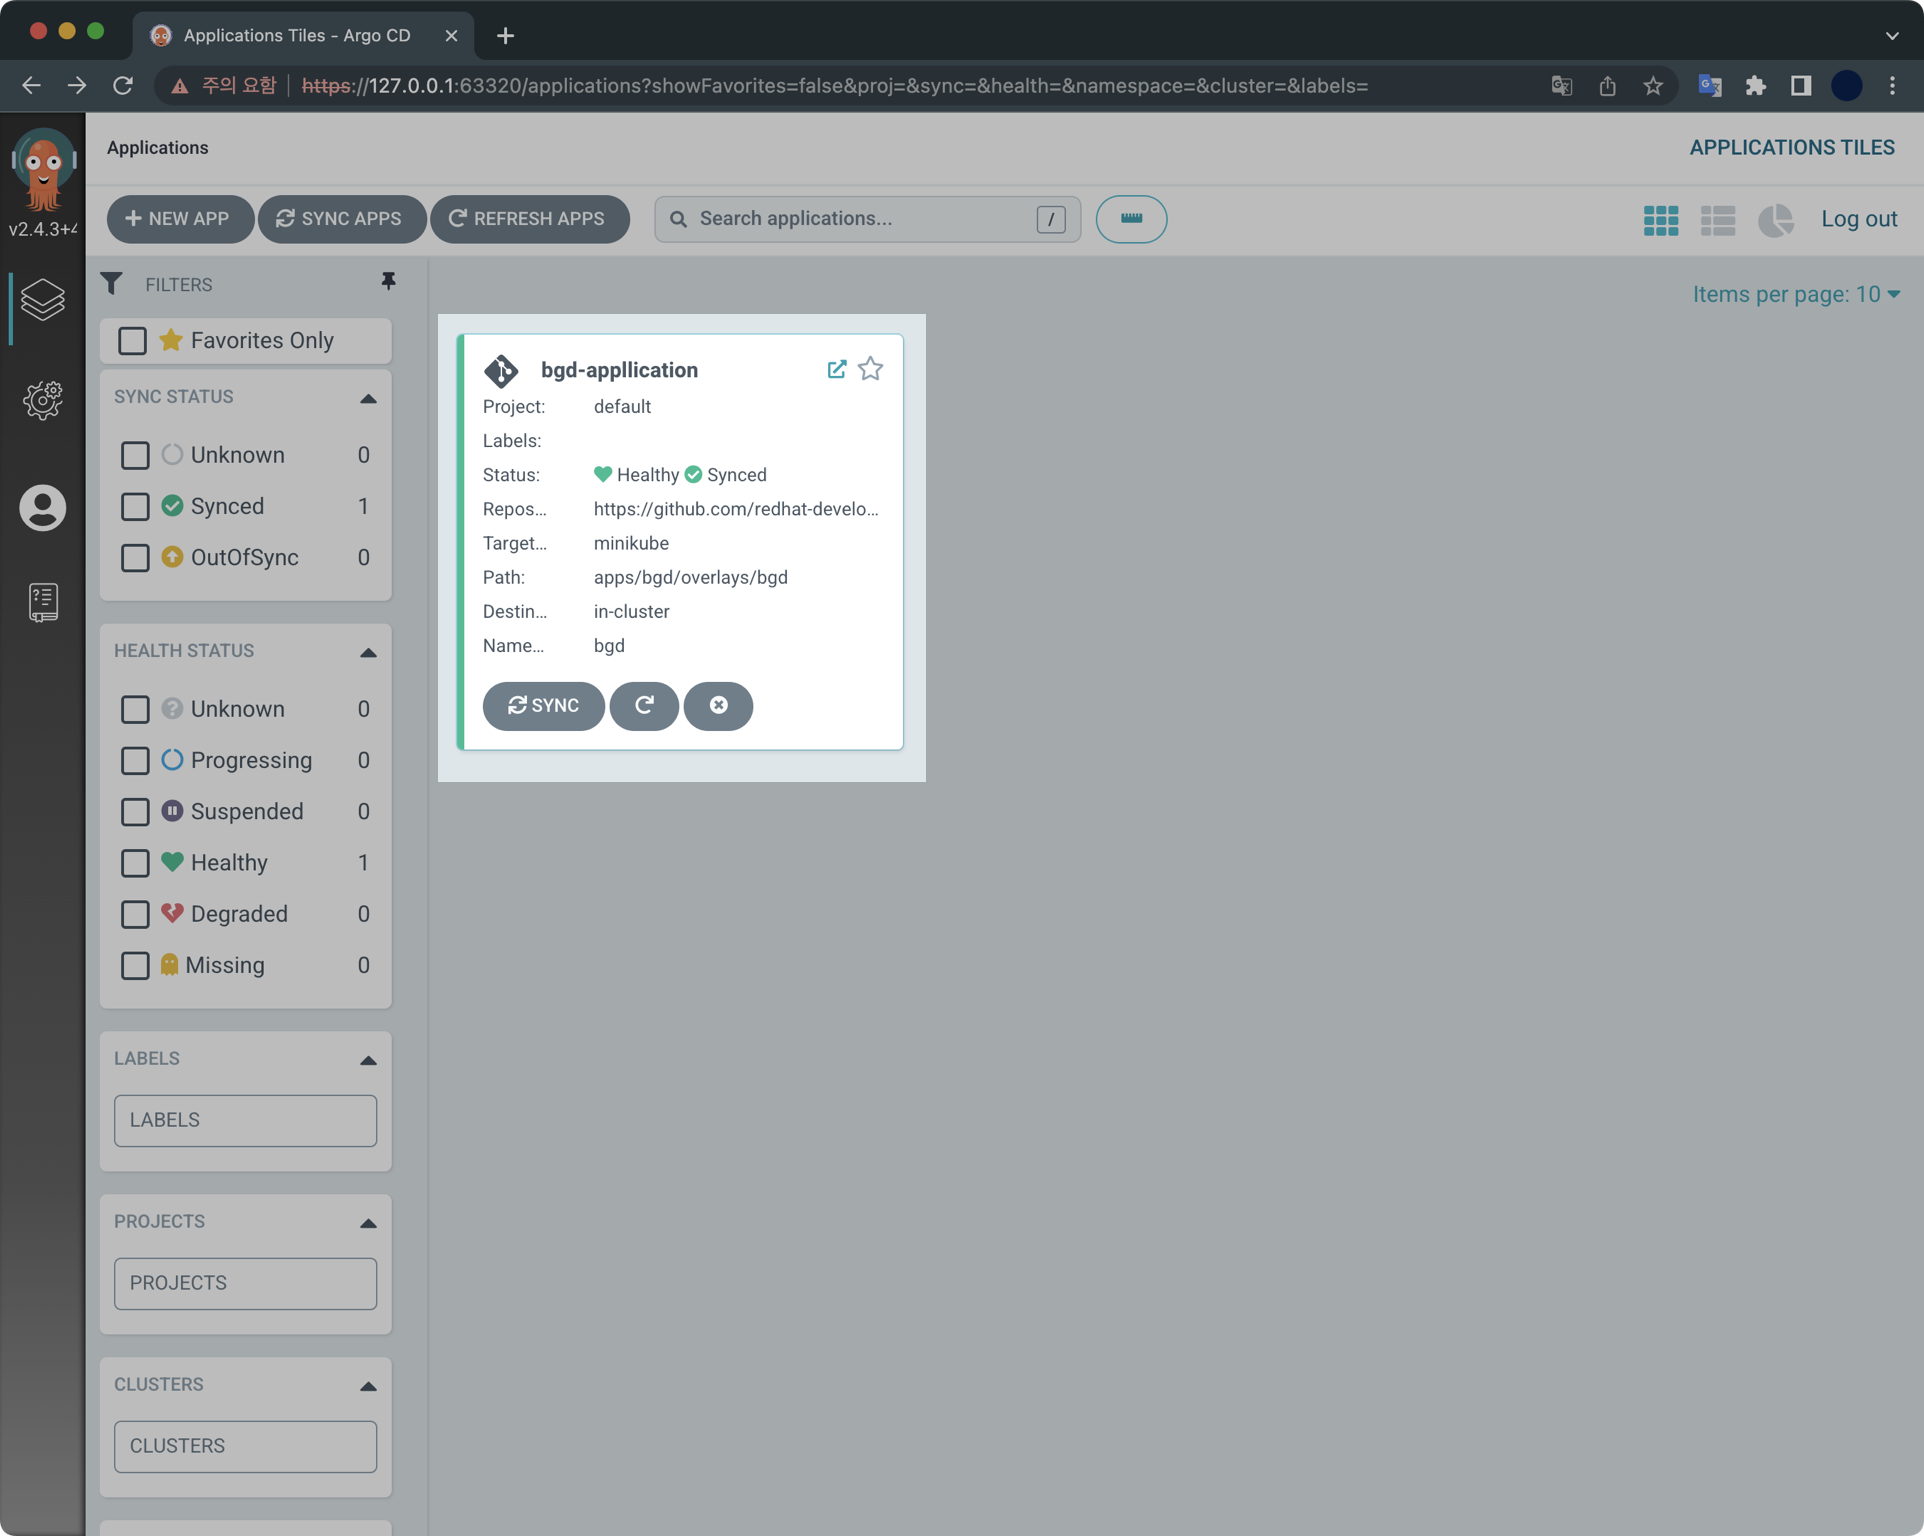Switch to the summary pie chart view
The height and width of the screenshot is (1536, 1924).
pyautogui.click(x=1775, y=220)
